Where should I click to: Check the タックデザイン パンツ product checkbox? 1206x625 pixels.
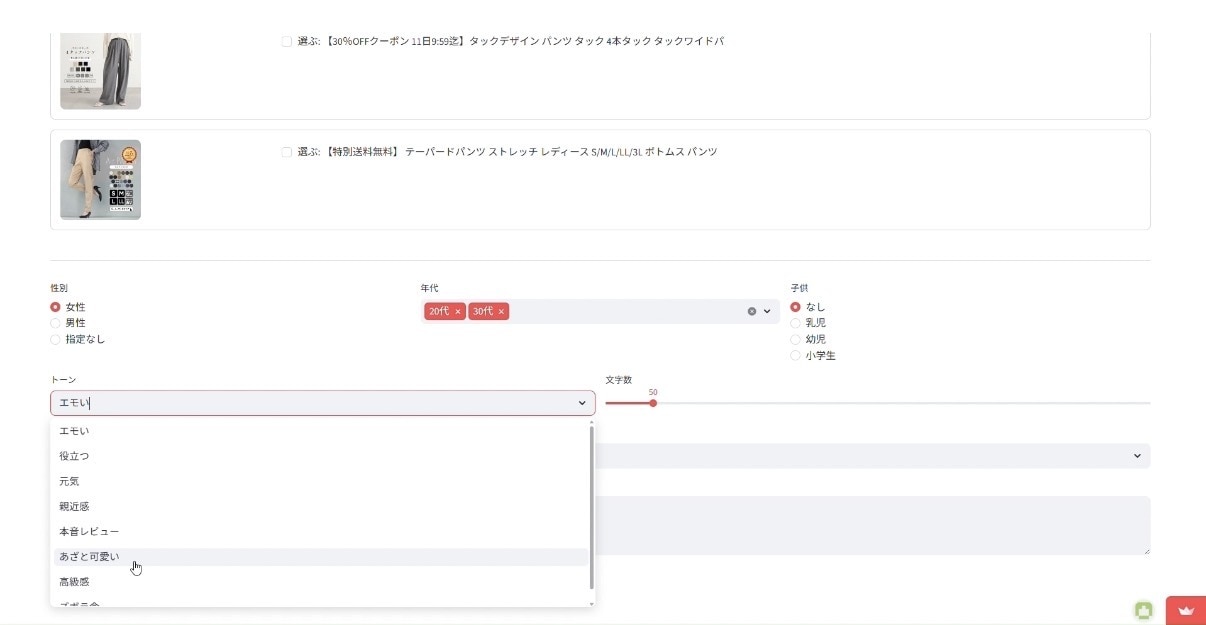click(287, 42)
